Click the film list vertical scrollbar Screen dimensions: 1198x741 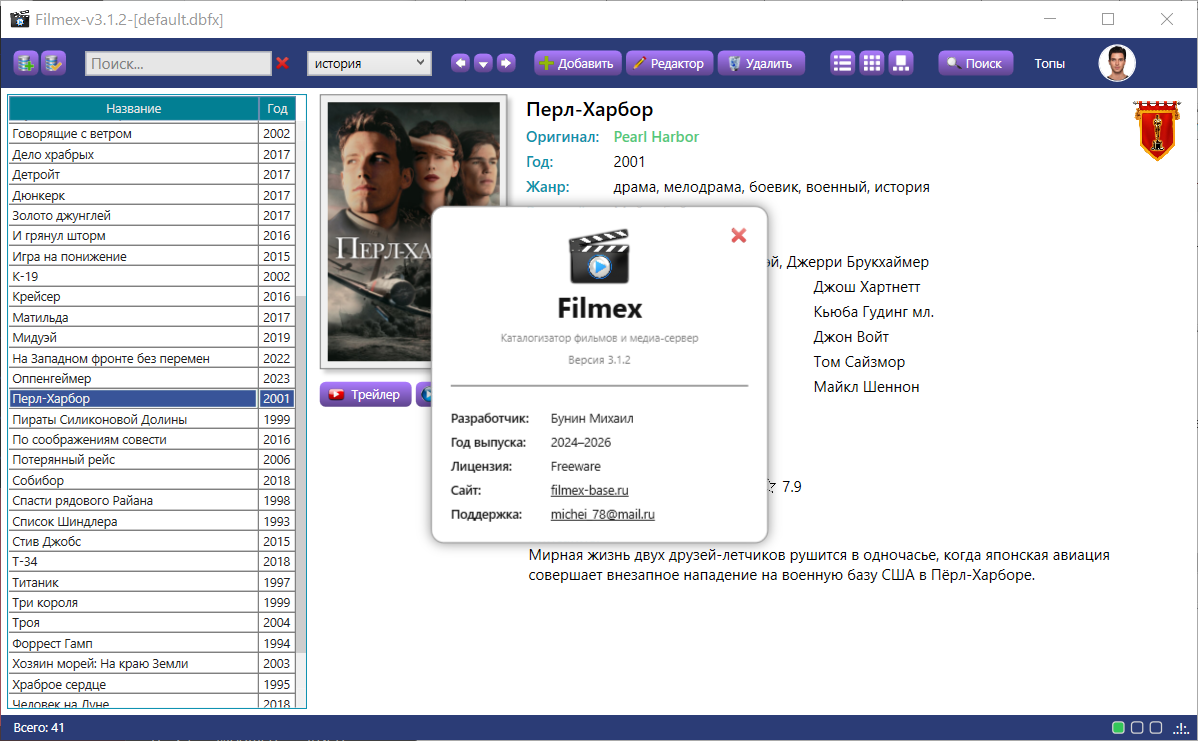point(301,474)
